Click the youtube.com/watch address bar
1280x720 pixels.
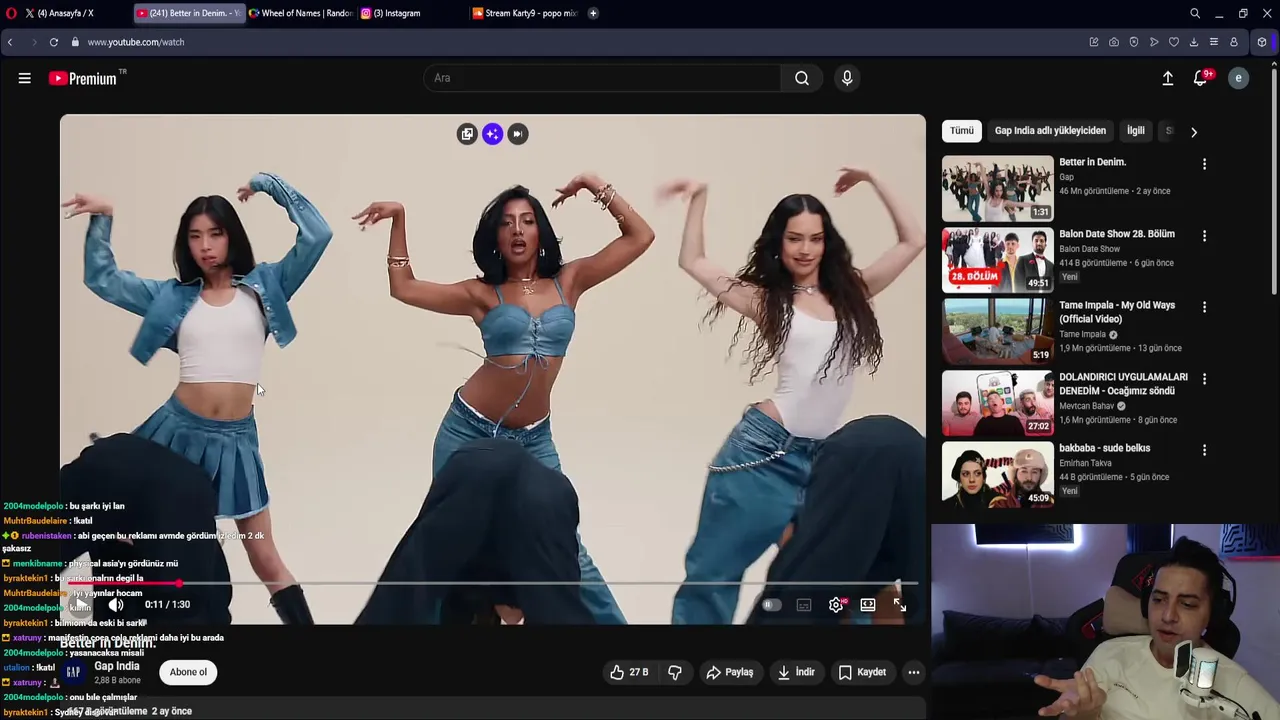(x=135, y=42)
